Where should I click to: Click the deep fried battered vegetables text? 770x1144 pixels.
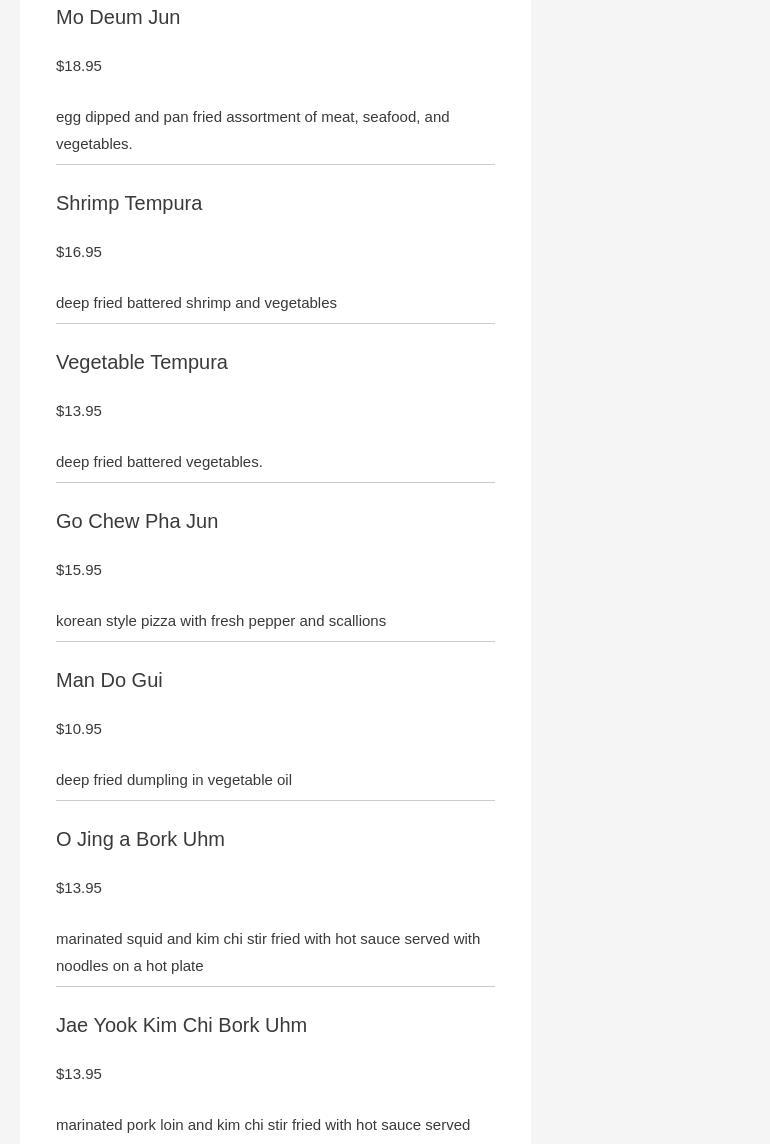[159, 462]
